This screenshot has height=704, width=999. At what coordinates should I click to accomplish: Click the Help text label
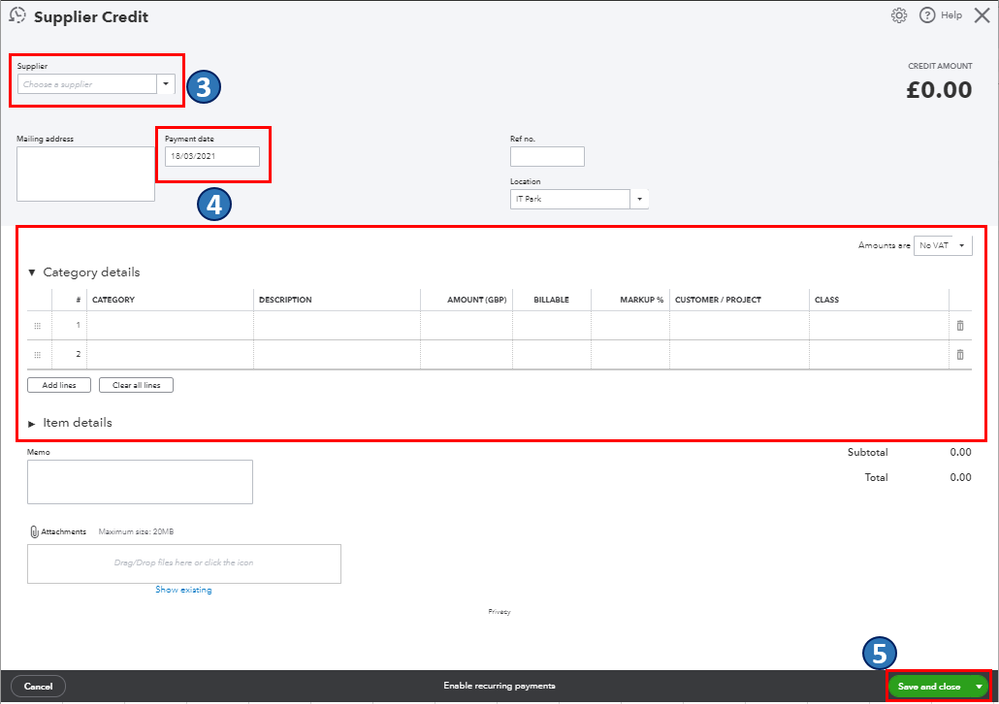(951, 15)
